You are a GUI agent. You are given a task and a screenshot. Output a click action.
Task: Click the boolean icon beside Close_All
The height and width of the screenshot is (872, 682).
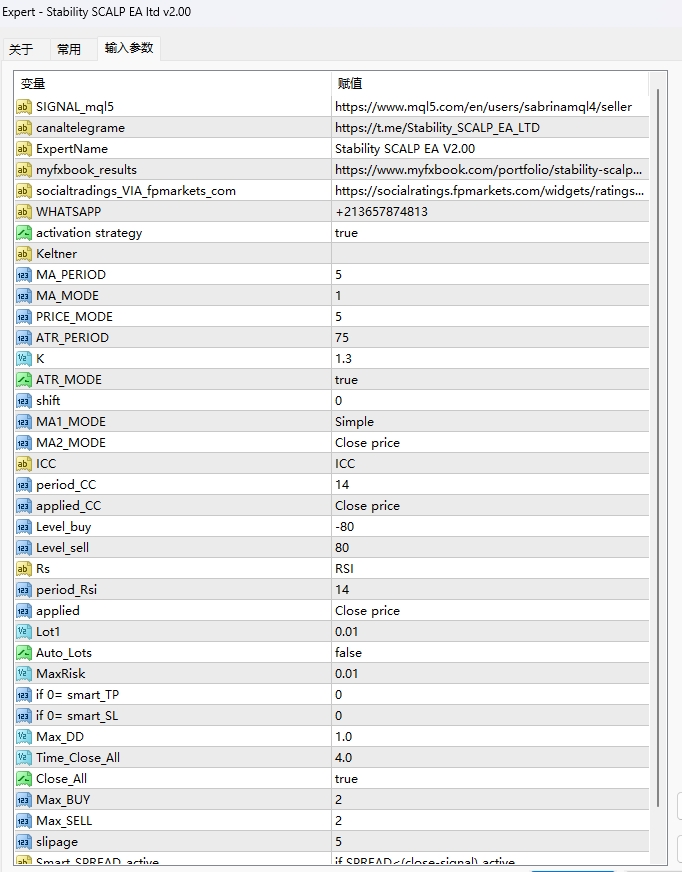(x=24, y=779)
